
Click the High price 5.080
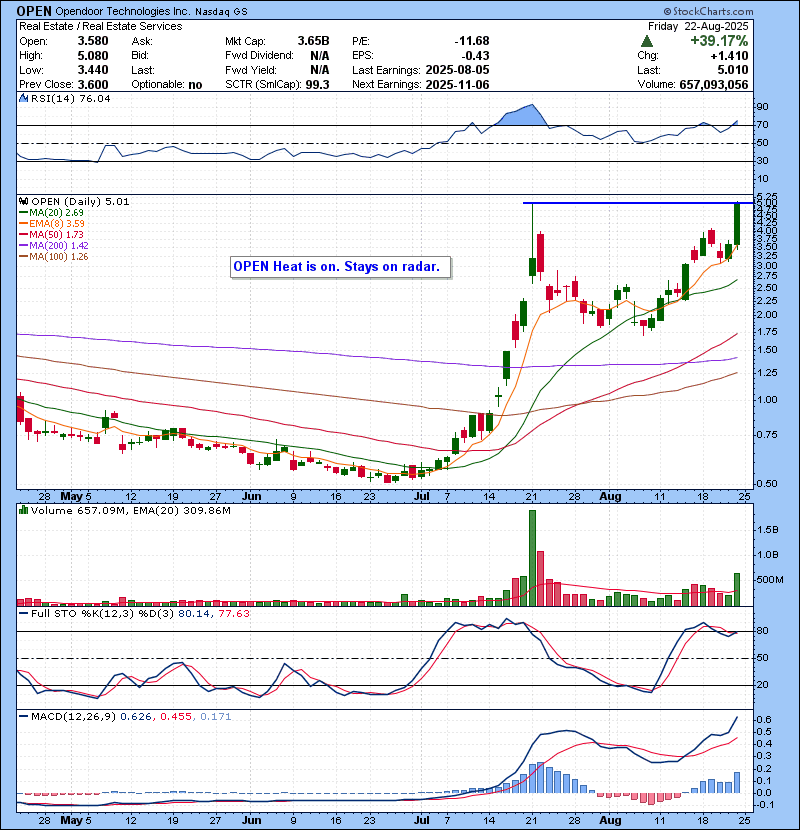(x=93, y=56)
